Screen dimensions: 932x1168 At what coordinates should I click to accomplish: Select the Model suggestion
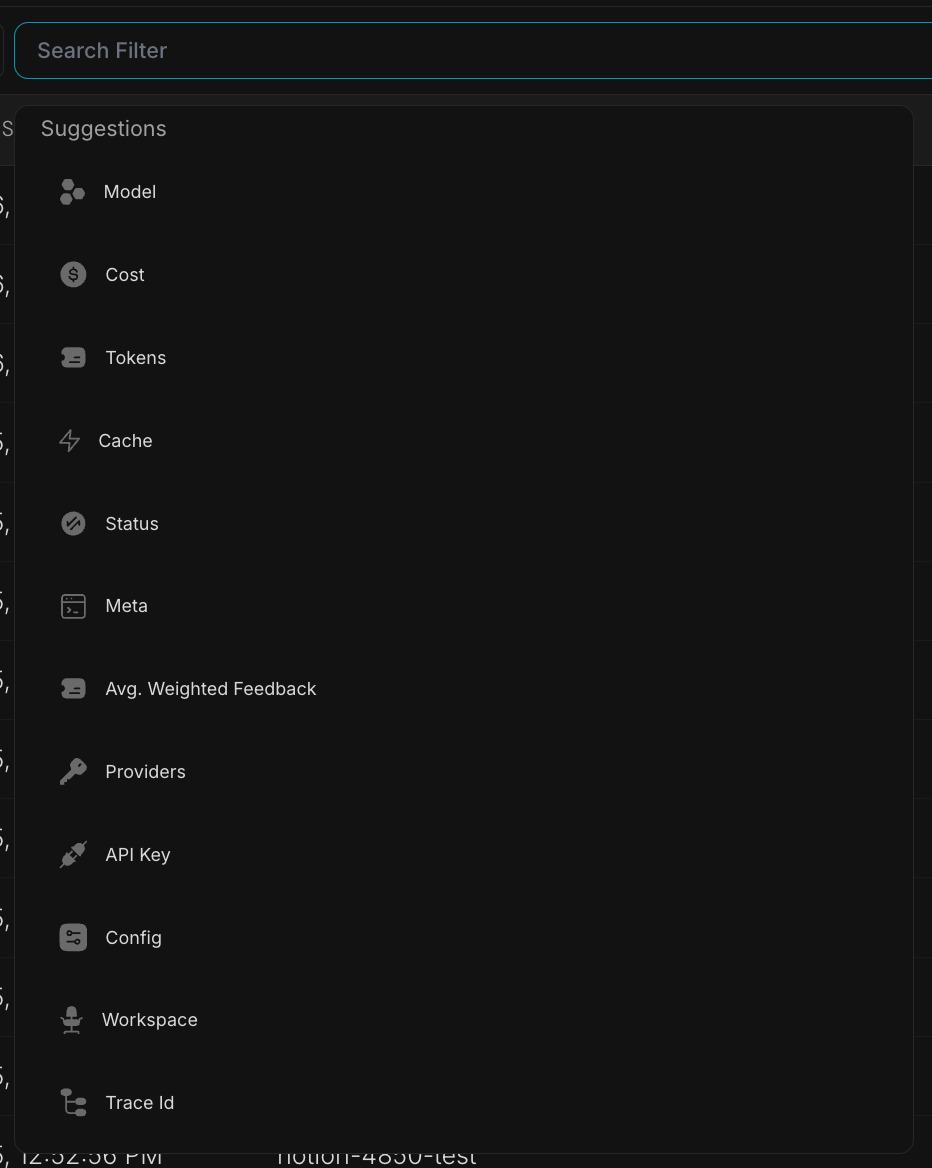(463, 191)
